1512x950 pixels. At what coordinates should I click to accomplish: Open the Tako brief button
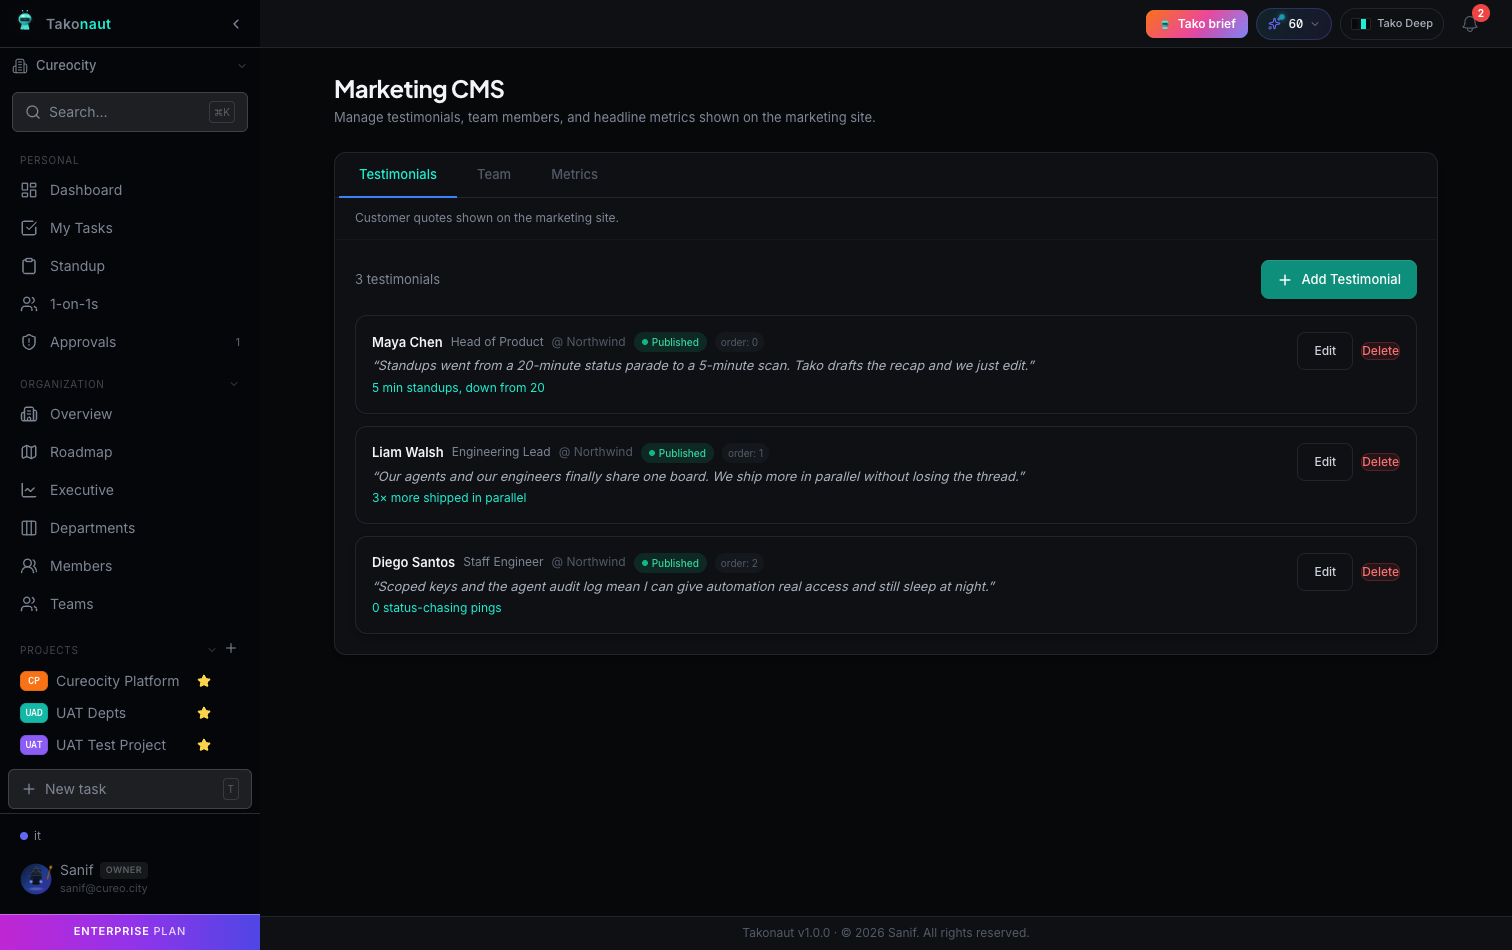(1197, 24)
